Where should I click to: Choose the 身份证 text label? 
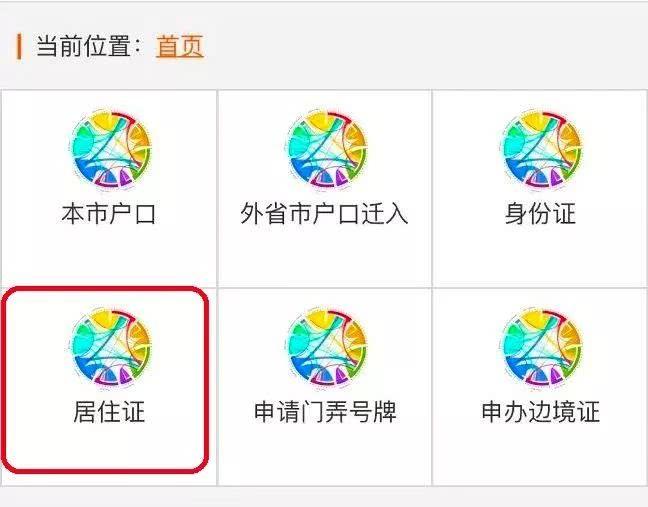(541, 214)
